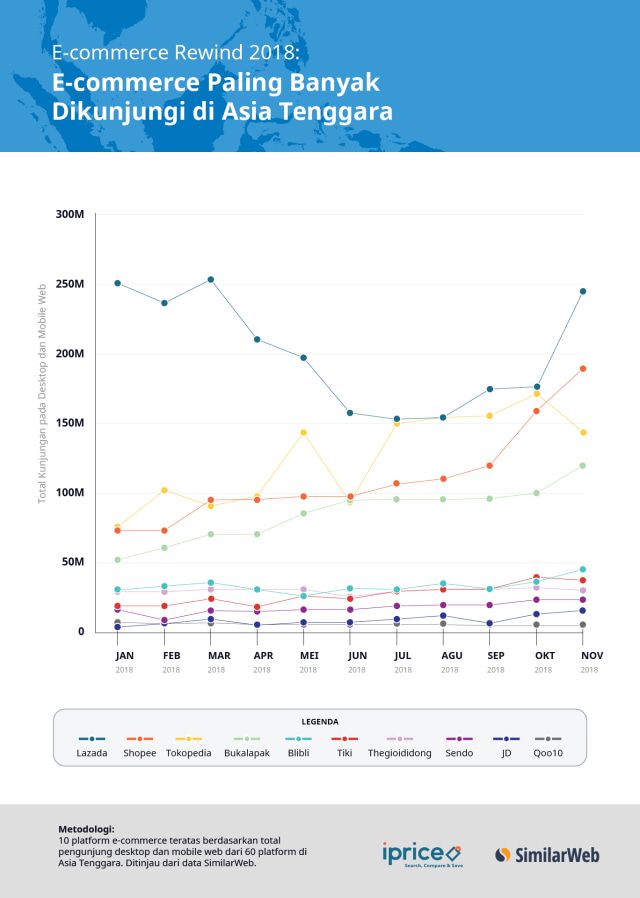Viewport: 640px width, 898px height.
Task: Select the Tiki legend color marker
Action: point(345,739)
